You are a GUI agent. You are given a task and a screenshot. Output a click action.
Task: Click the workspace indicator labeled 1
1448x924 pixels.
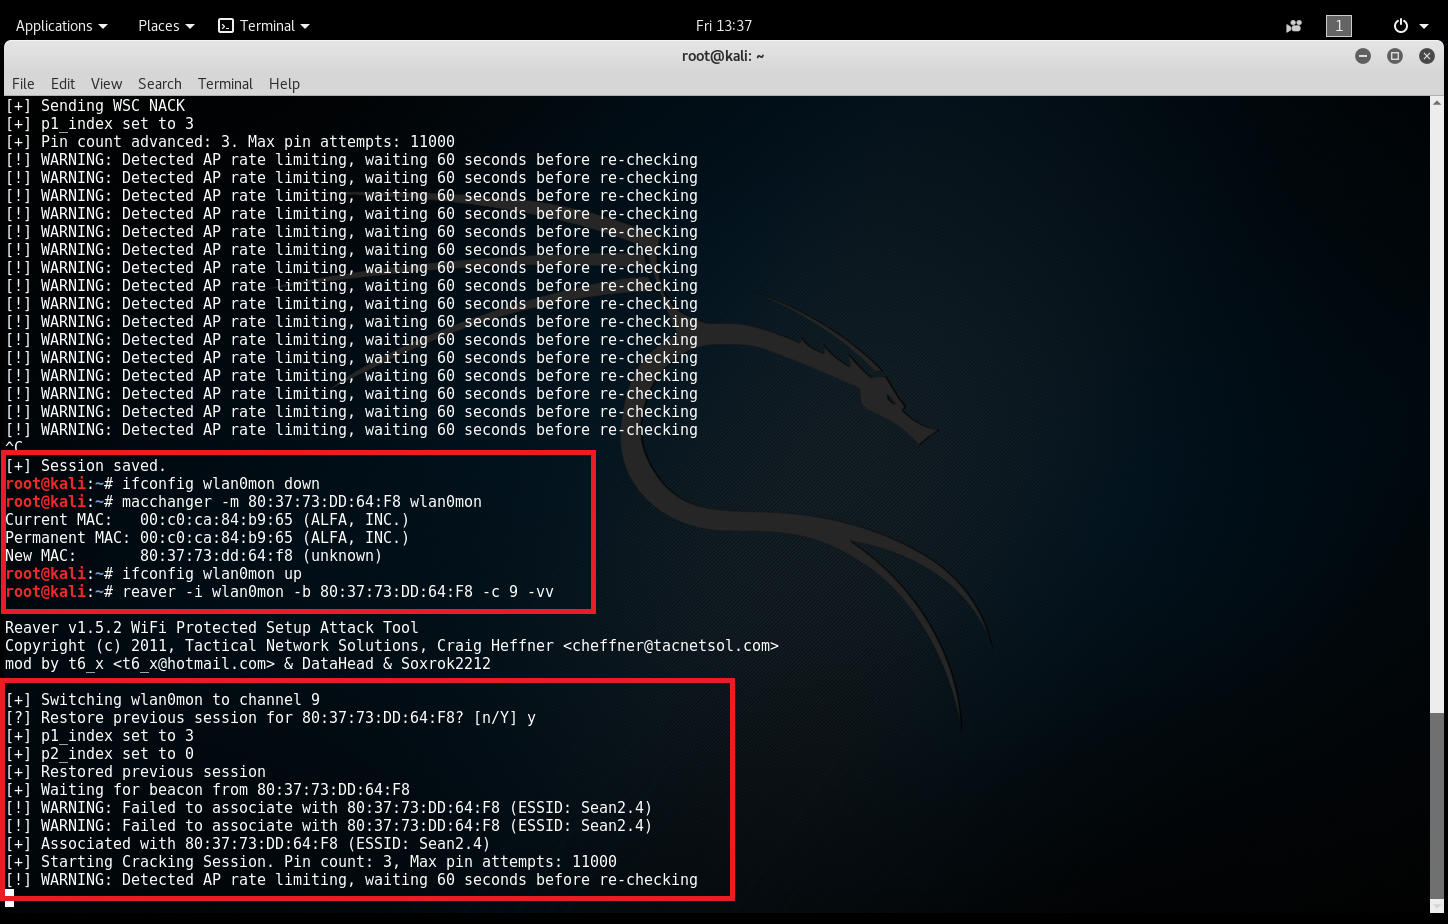pyautogui.click(x=1339, y=26)
